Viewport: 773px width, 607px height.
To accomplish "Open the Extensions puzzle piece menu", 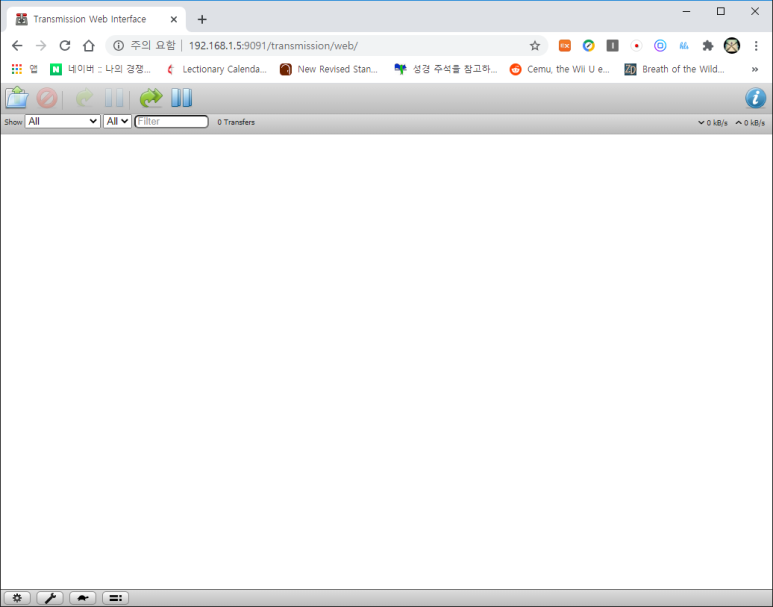I will [708, 46].
